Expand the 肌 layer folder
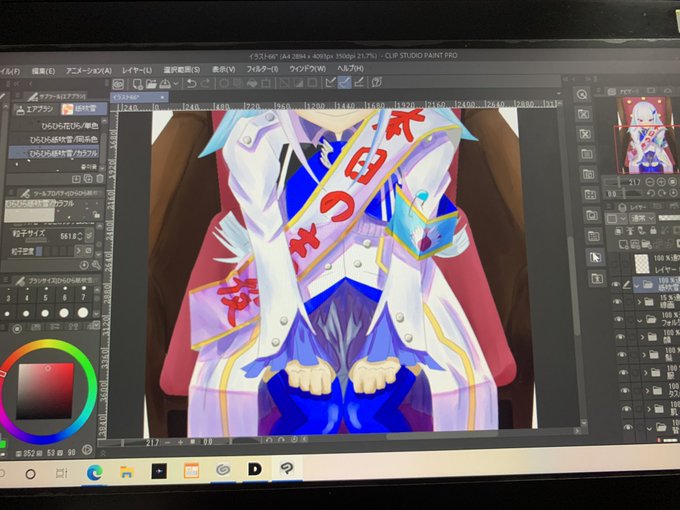 pos(649,409)
